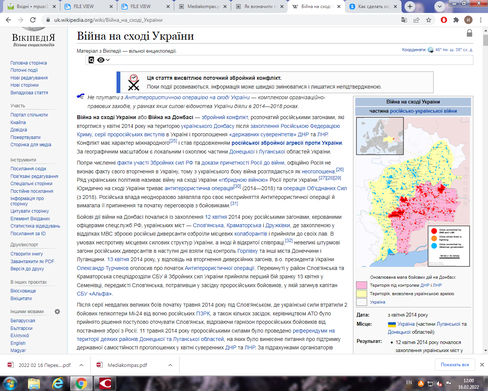
Task: Switch to the English language version
Action: 18,343
